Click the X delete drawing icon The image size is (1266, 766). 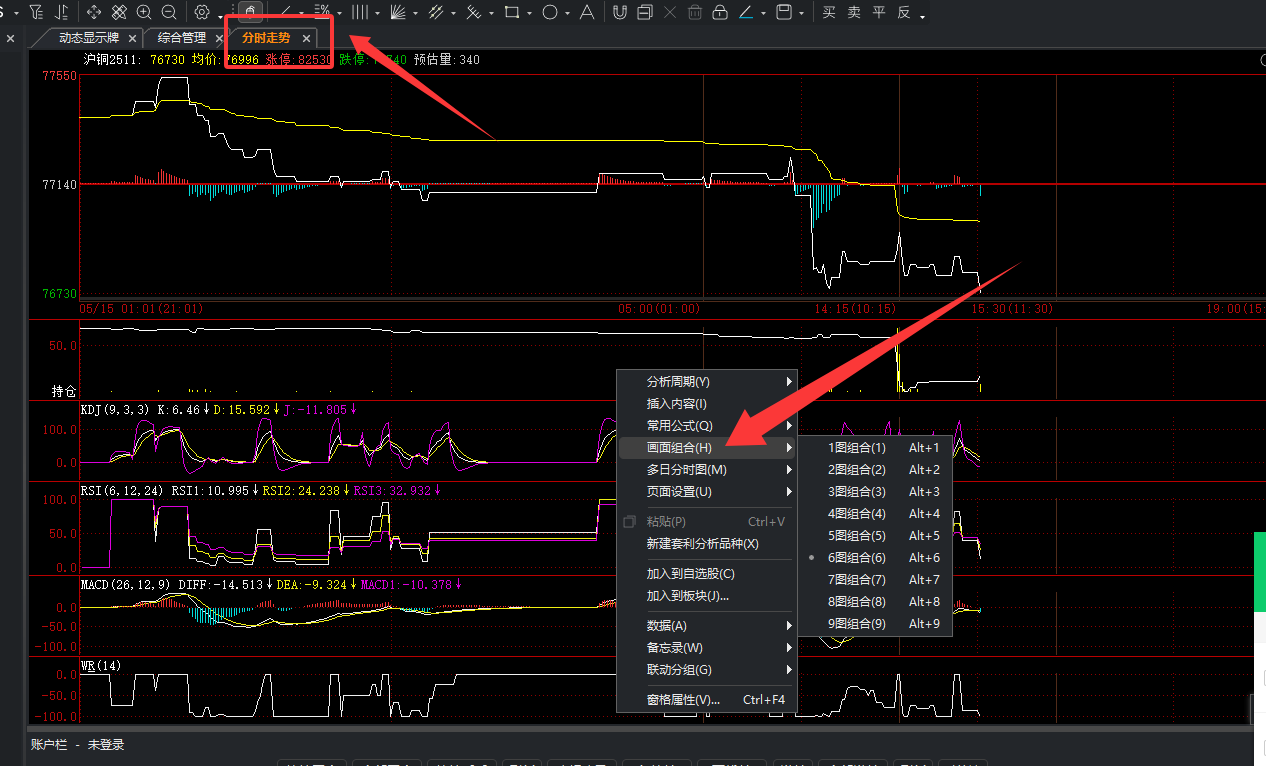[670, 12]
